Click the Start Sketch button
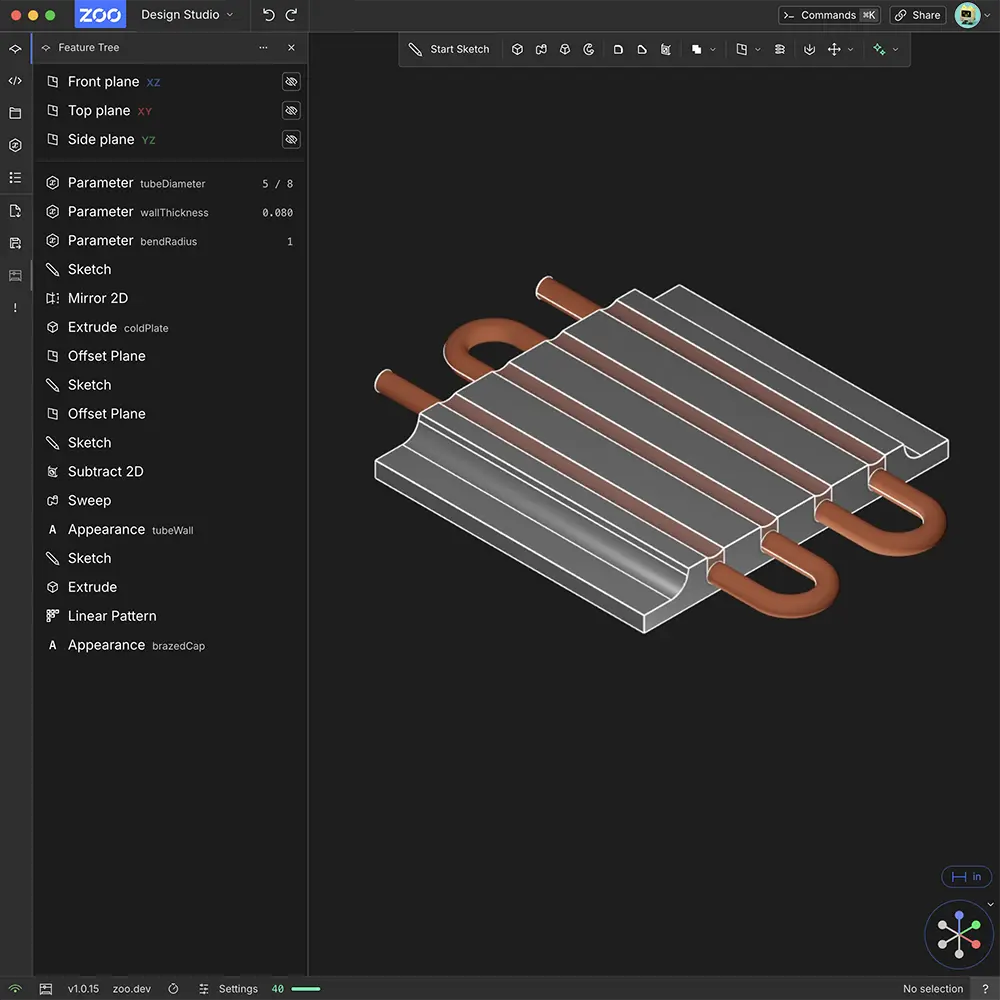1000x1000 pixels. (449, 49)
